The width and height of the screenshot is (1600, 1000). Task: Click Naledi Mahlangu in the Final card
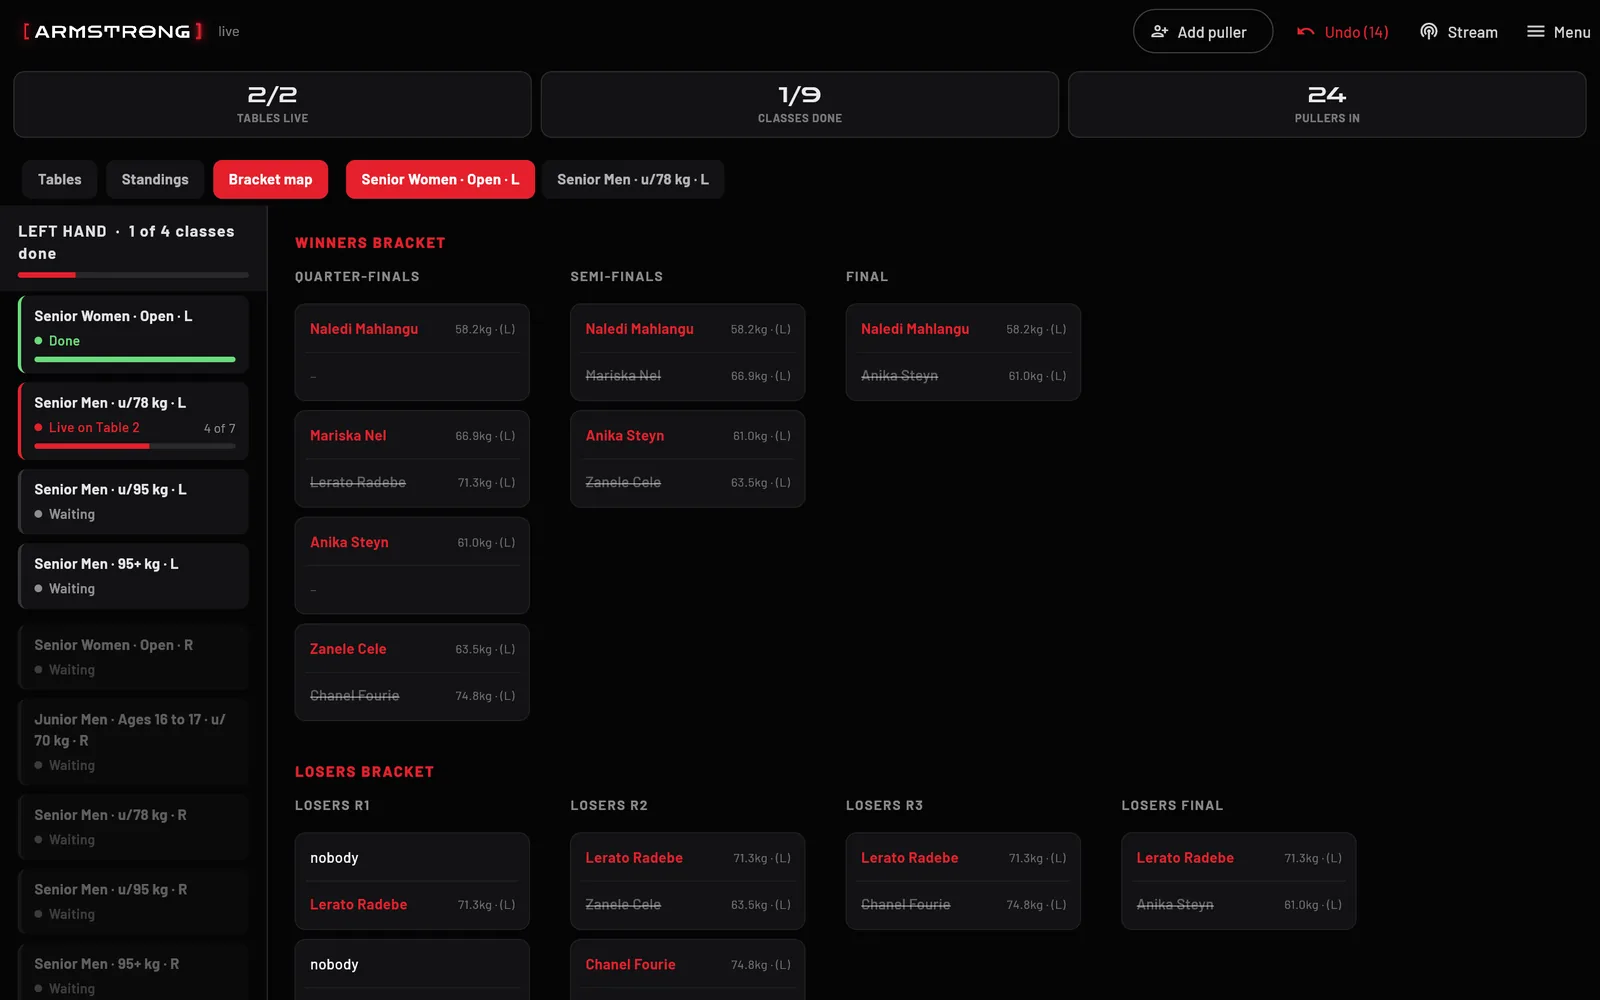point(915,329)
